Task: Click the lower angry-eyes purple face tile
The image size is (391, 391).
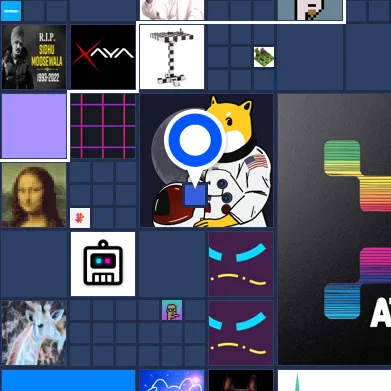Action: pyautogui.click(x=241, y=333)
